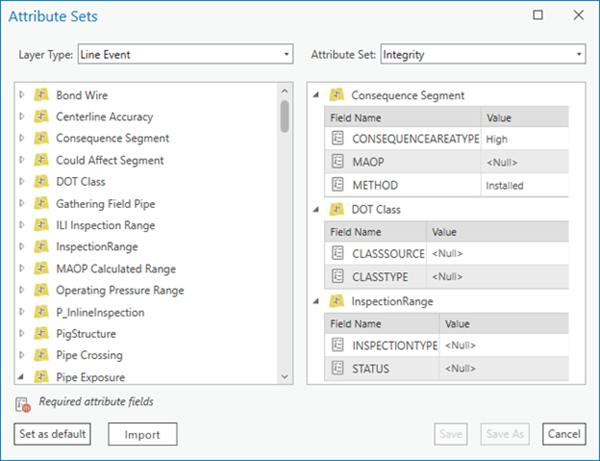Click the Bond Wire layer icon
The image size is (600, 461).
pos(41,95)
